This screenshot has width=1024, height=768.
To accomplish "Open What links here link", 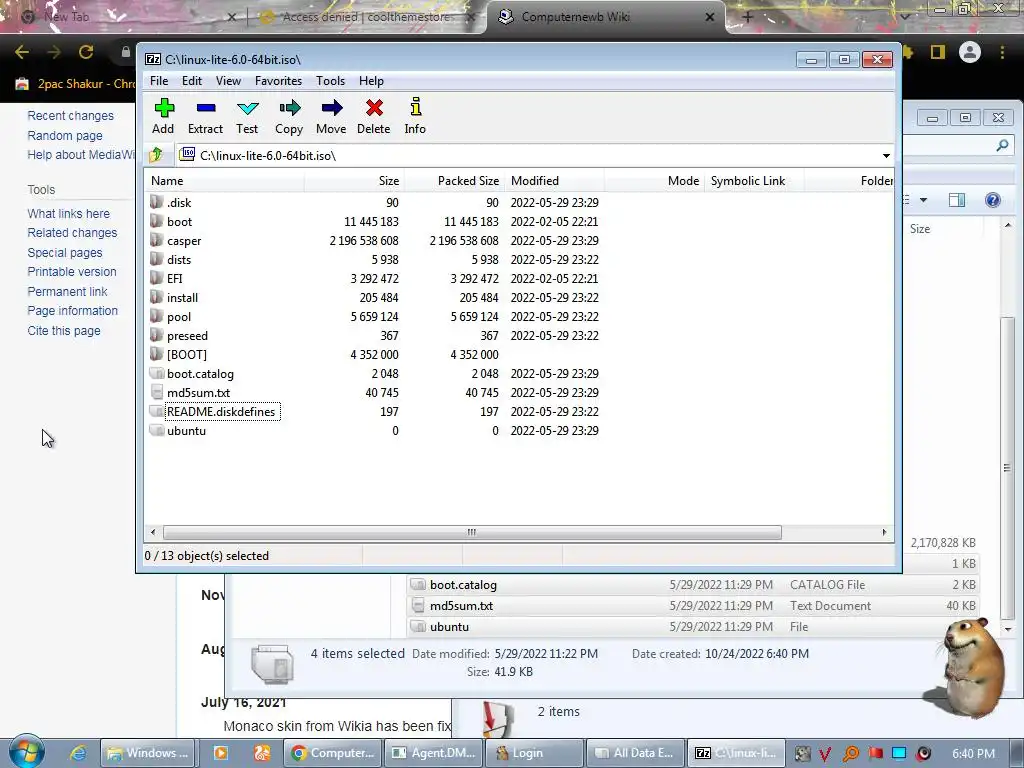I will click(x=69, y=214).
